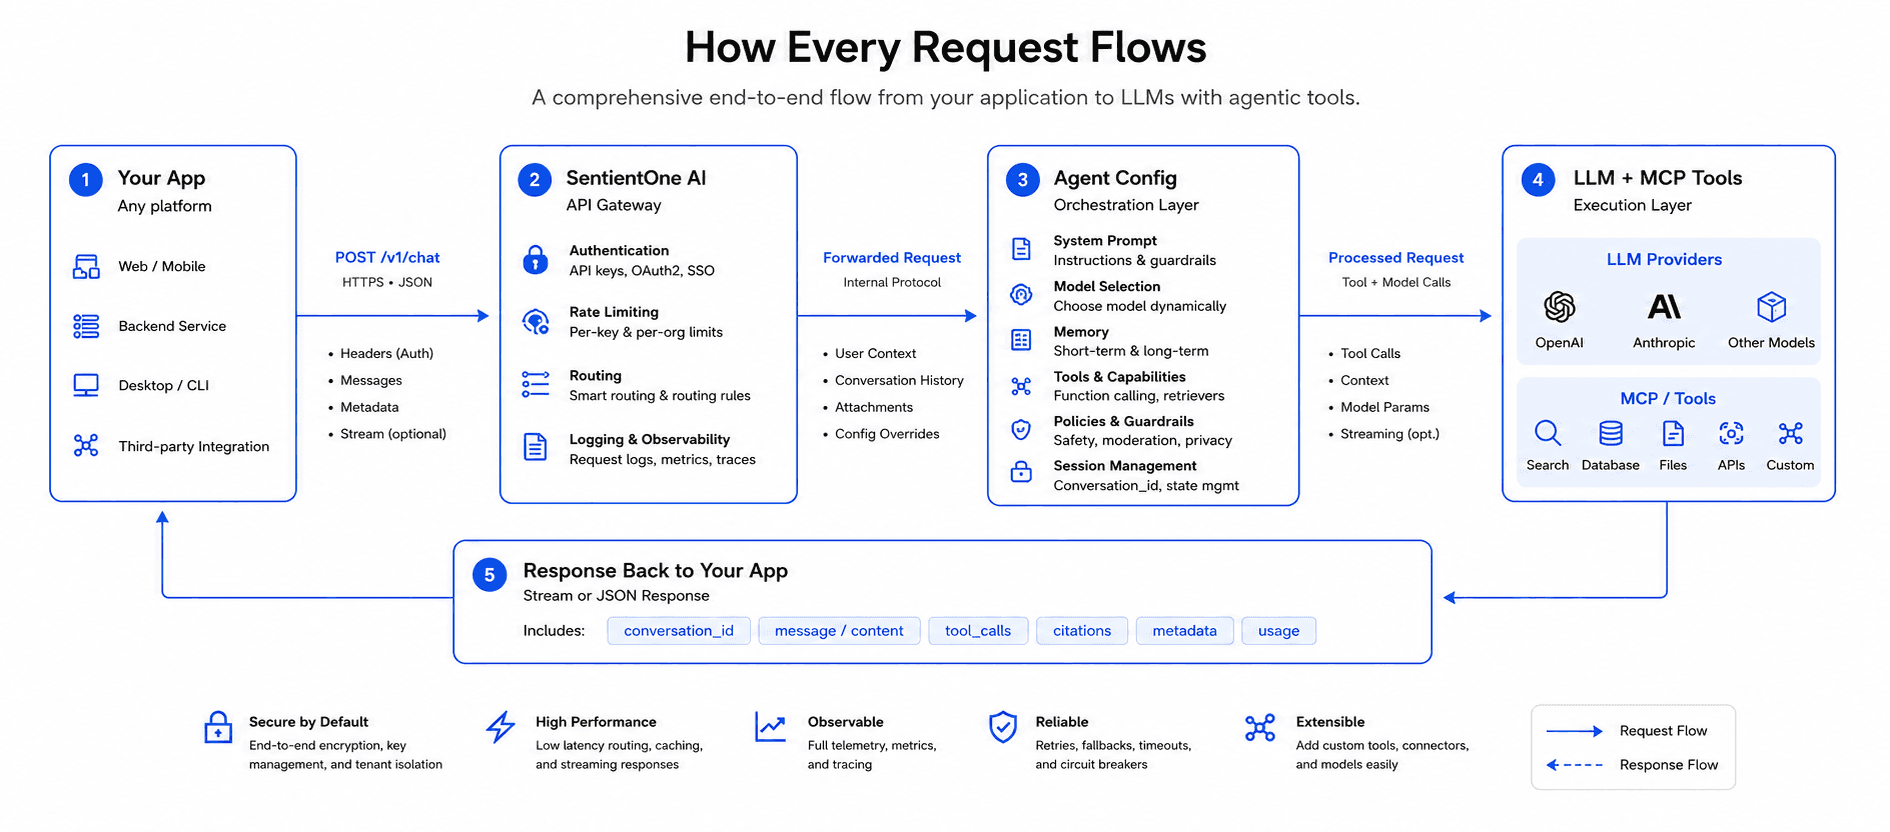The image size is (1890, 832).
Task: Click the "HTTPS • JSON" caption
Action: point(387,283)
